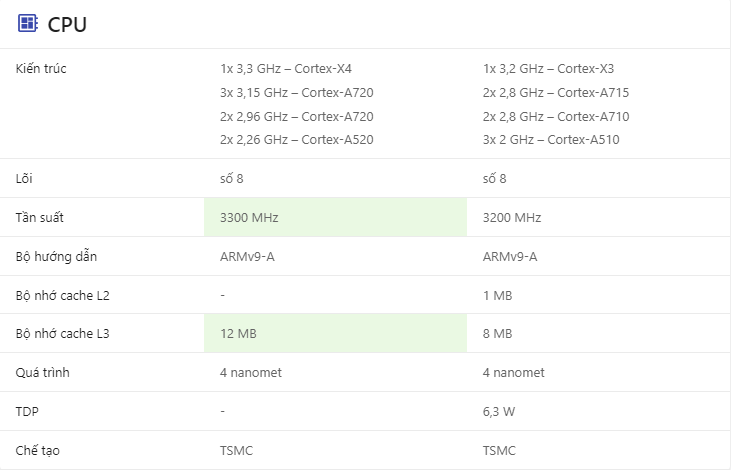Click the CPU section heading text
The width and height of the screenshot is (731, 470).
point(67,24)
